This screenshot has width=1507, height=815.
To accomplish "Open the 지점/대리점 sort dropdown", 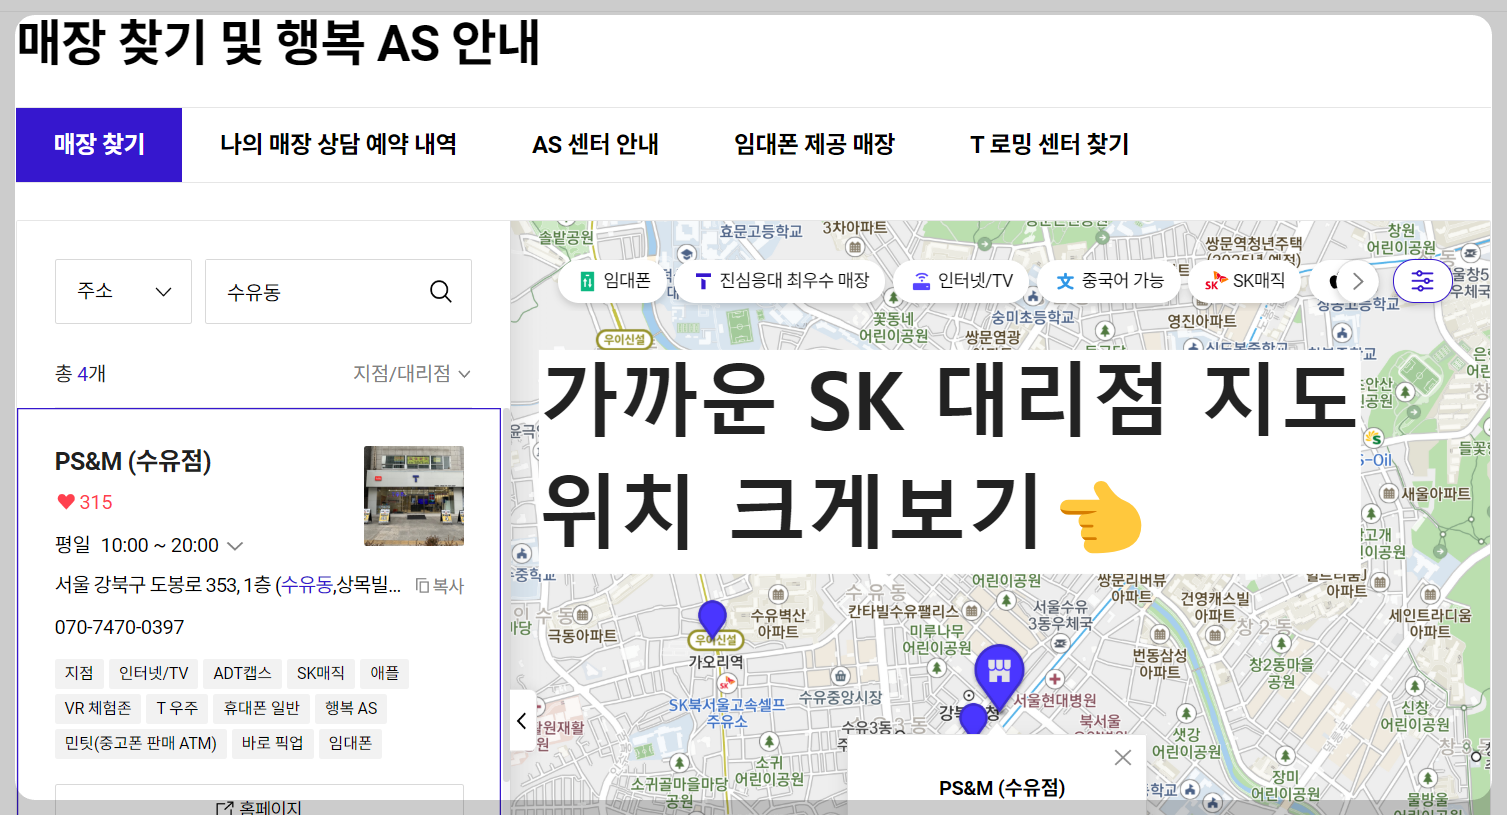I will [x=411, y=373].
